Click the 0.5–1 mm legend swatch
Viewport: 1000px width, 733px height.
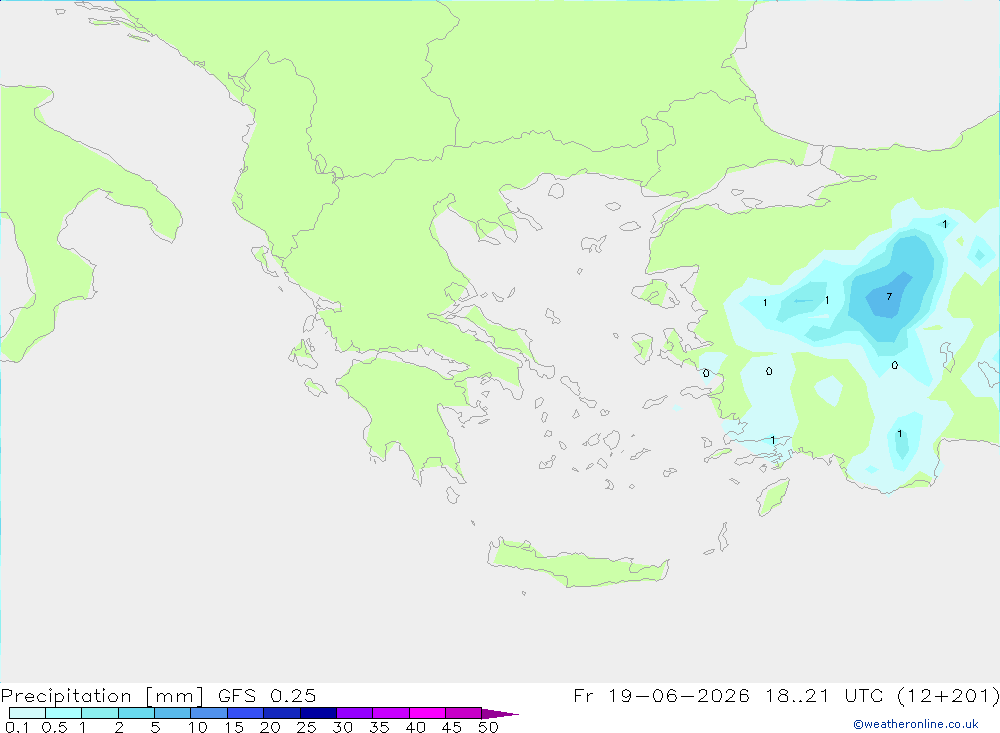click(63, 713)
